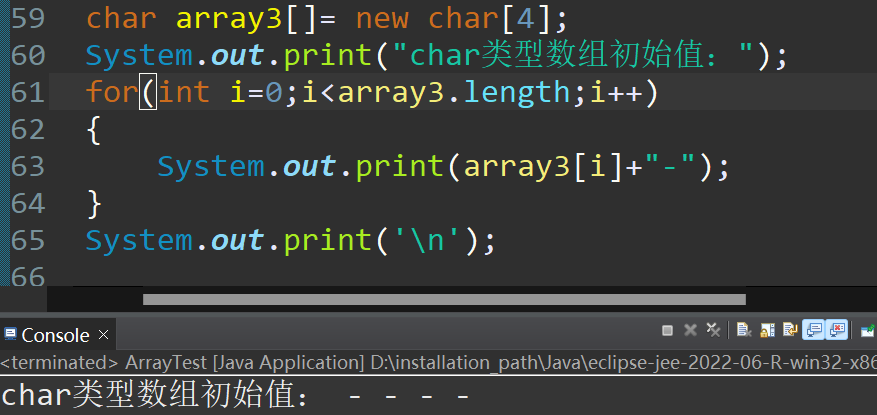Toggle Show Console When Standard Error Changes
The image size is (877, 415).
837,330
